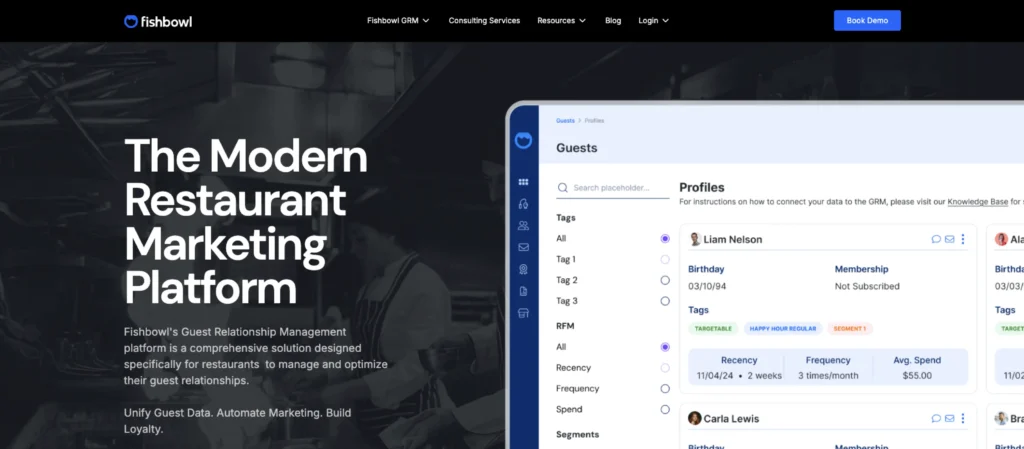Click the magnifier search icon

coord(562,188)
